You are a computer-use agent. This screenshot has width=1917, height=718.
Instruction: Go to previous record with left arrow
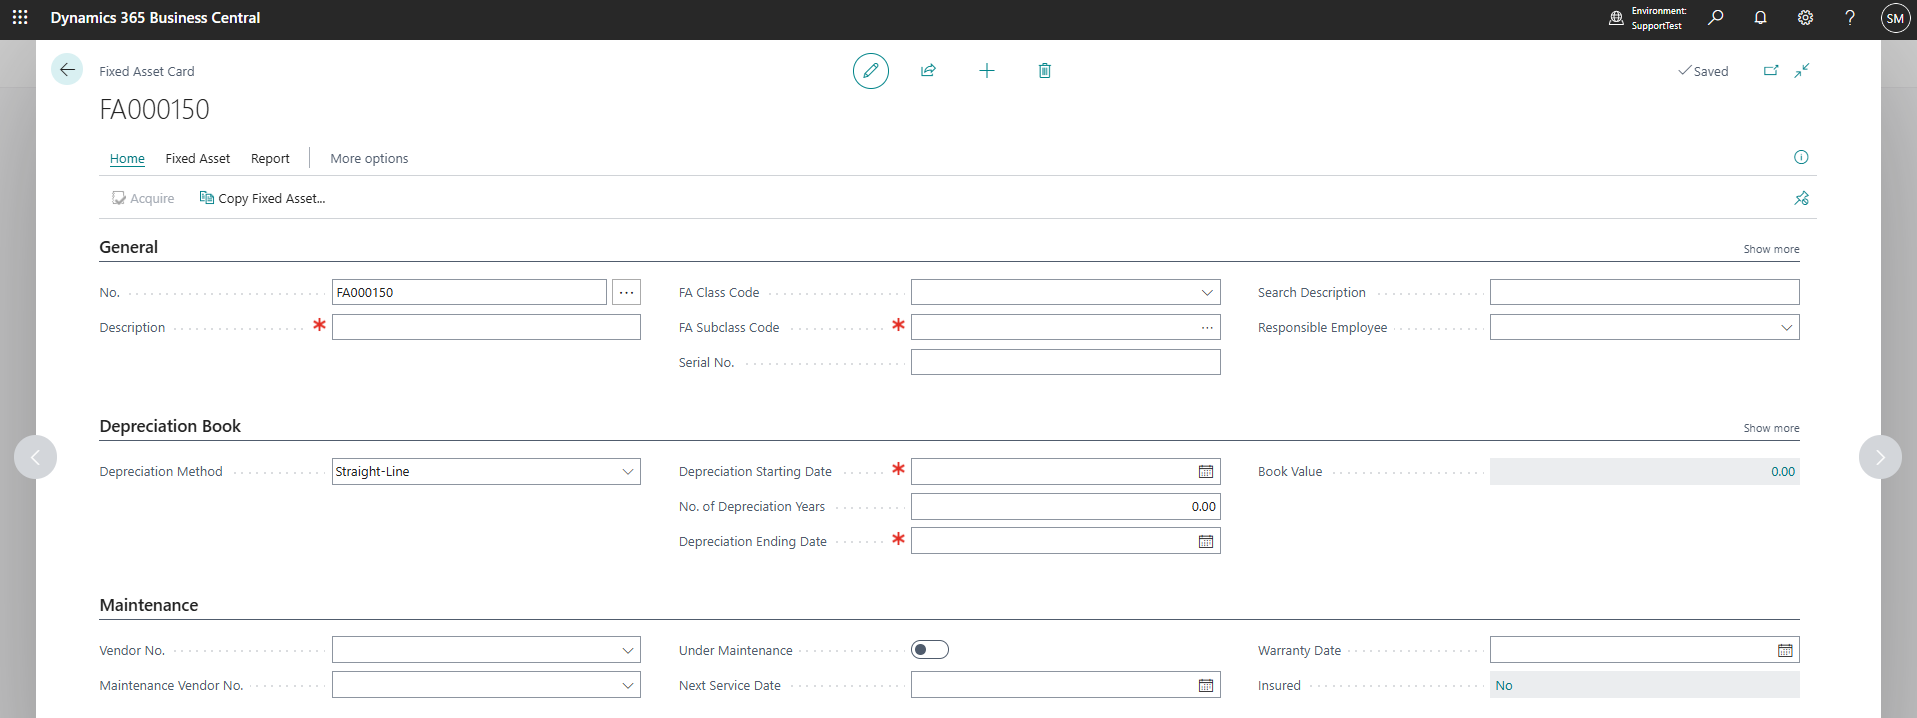click(35, 457)
